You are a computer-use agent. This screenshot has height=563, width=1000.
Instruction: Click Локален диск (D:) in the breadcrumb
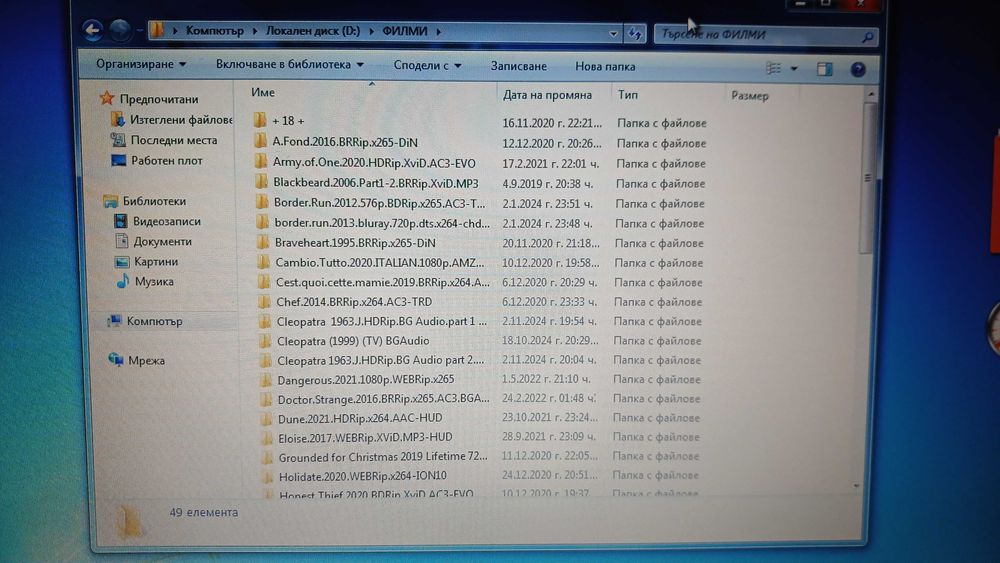tap(312, 31)
